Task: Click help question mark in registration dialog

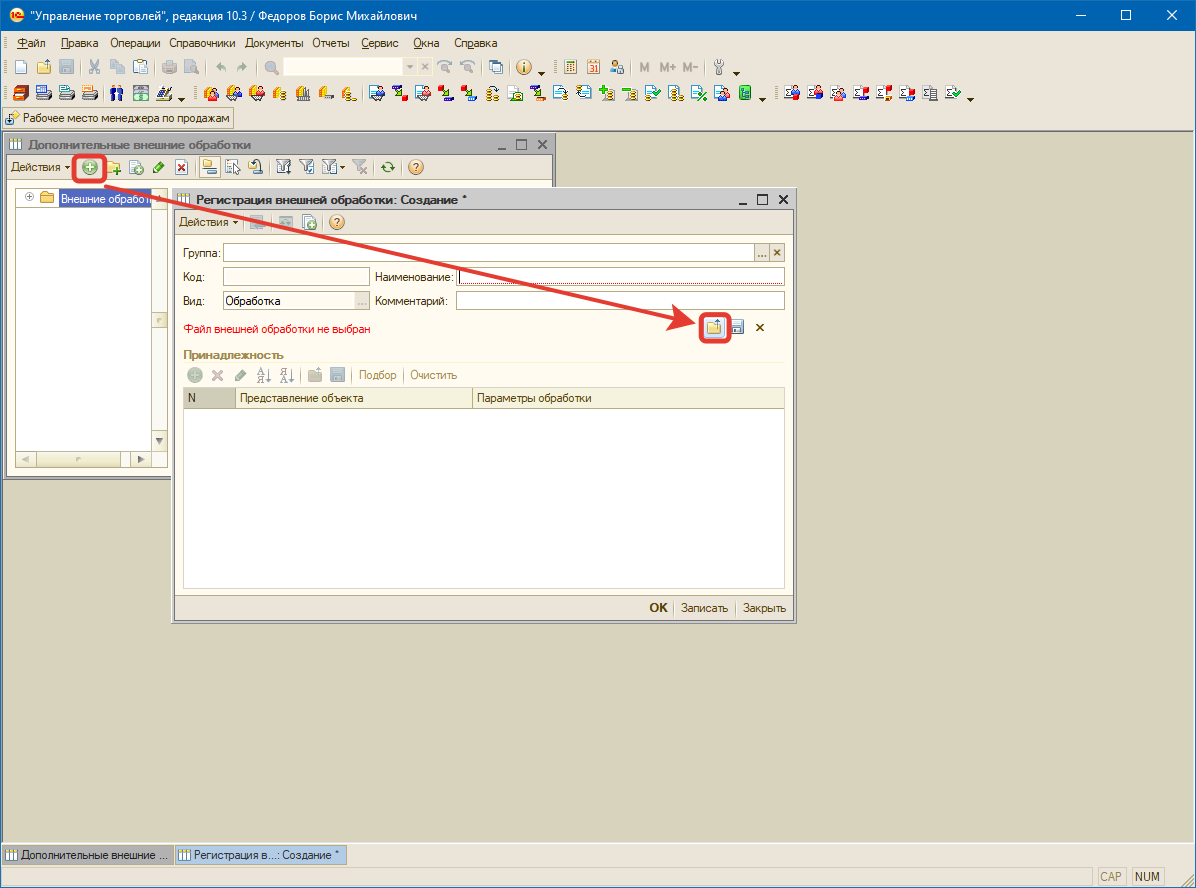Action: [x=337, y=222]
